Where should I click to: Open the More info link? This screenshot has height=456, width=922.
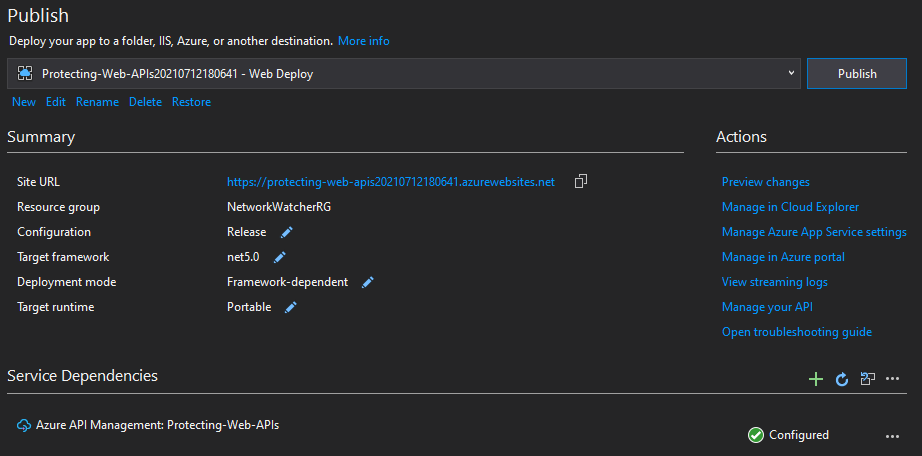(363, 41)
